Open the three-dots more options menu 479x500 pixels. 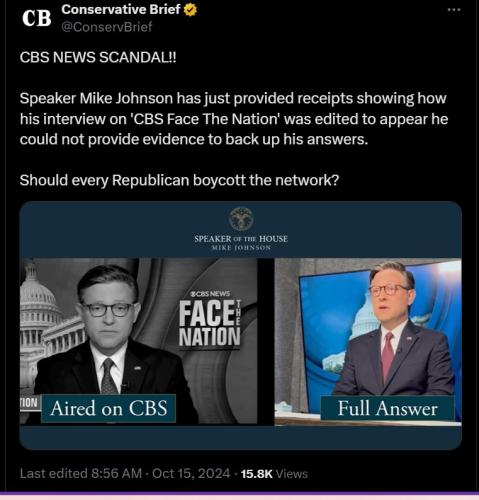454,10
